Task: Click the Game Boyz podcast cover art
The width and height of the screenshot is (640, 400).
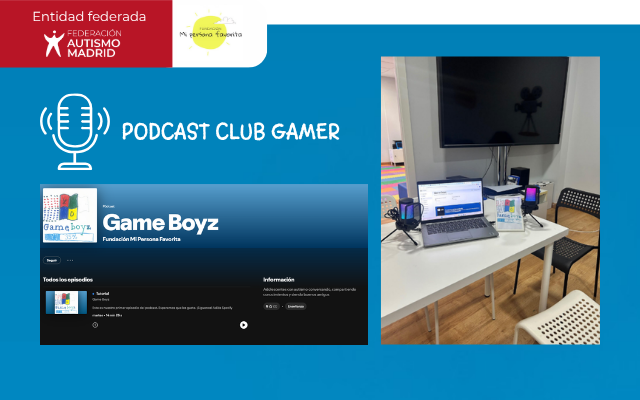Action: coord(70,215)
